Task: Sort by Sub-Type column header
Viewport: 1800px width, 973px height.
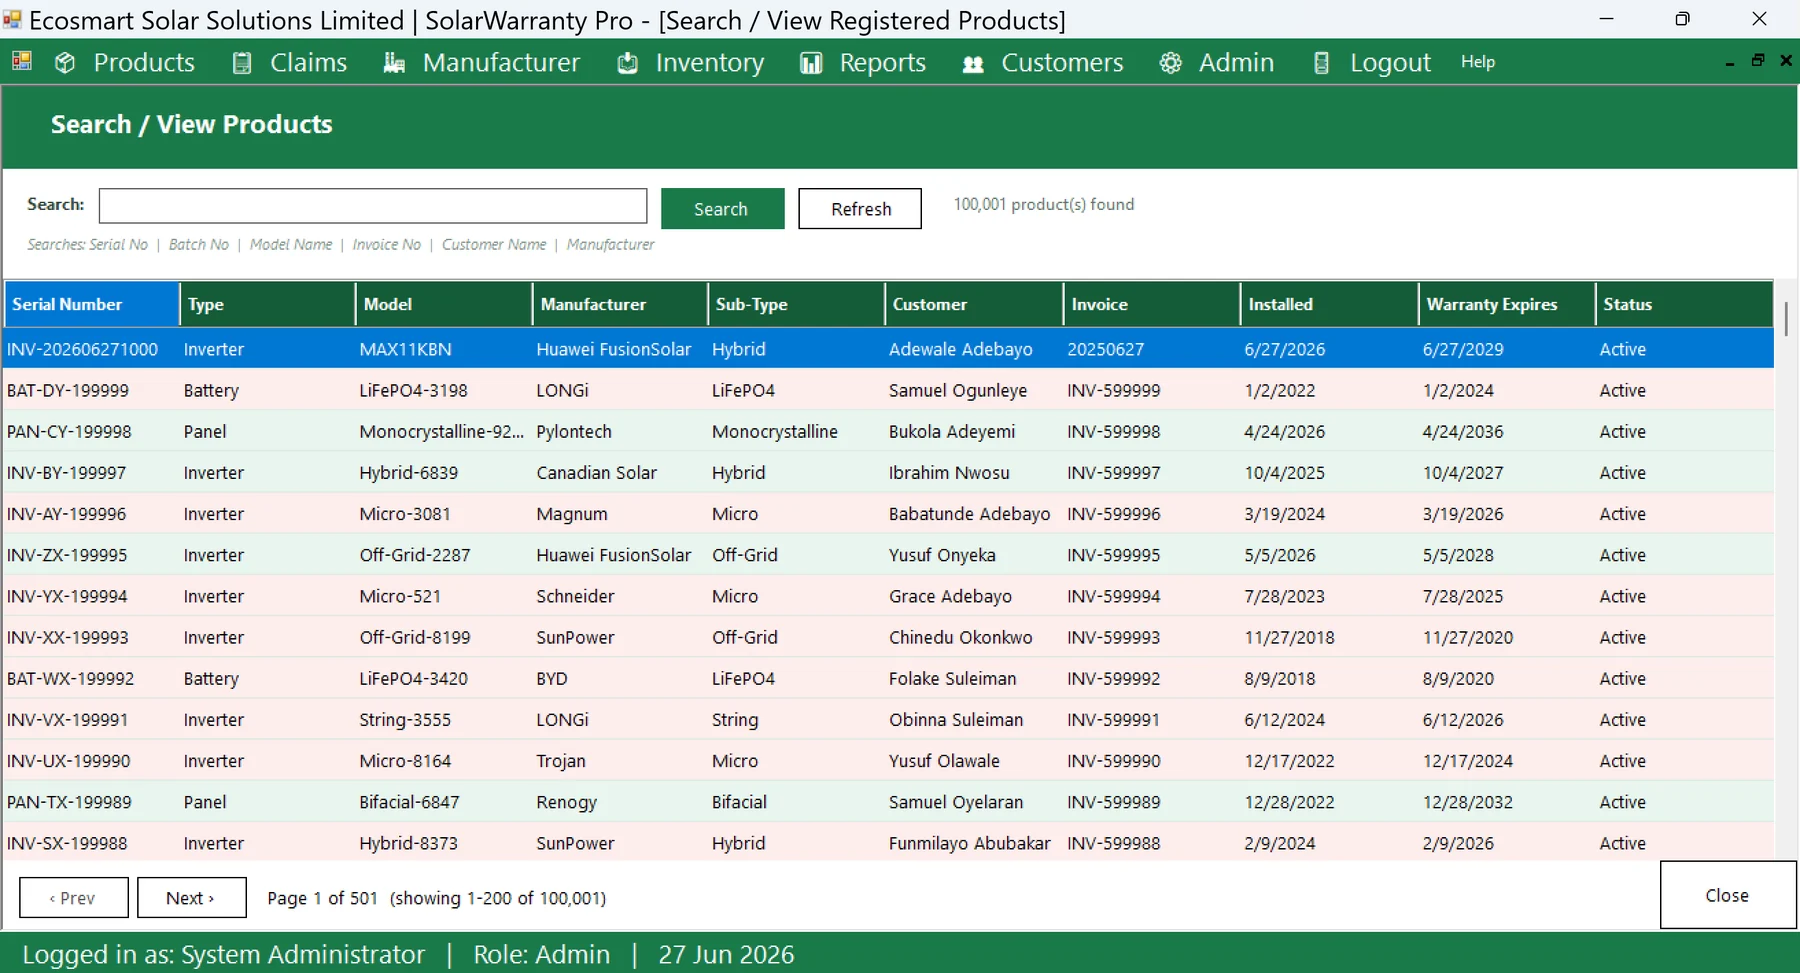Action: click(x=797, y=304)
